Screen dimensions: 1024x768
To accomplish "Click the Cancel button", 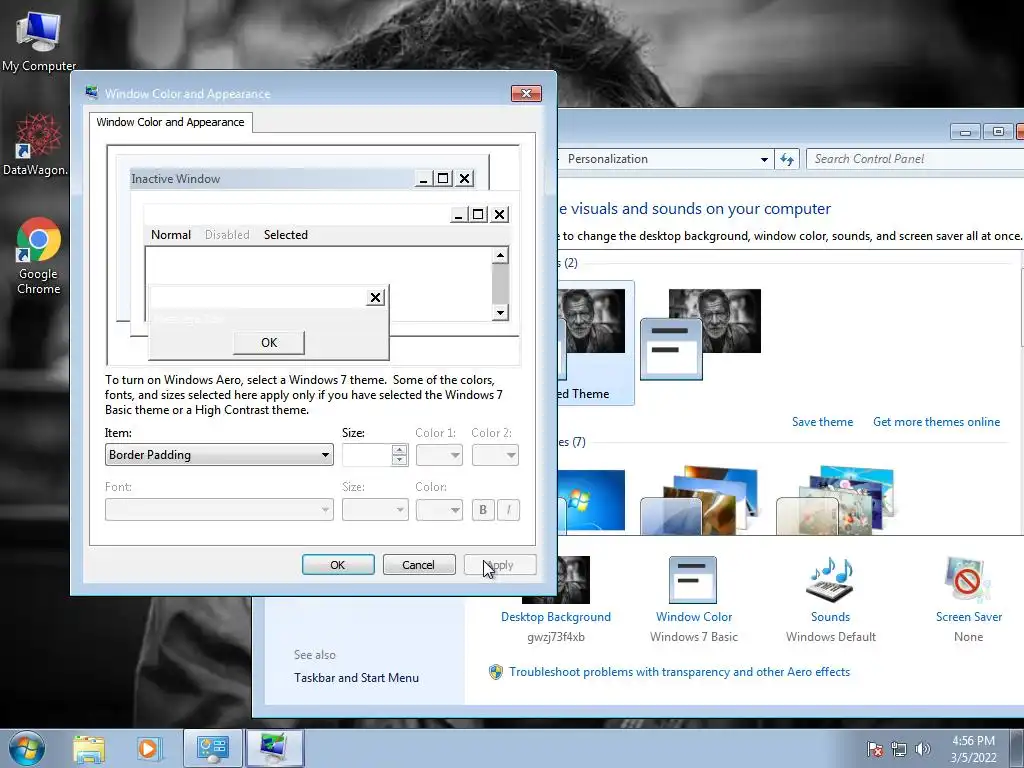I will point(419,565).
